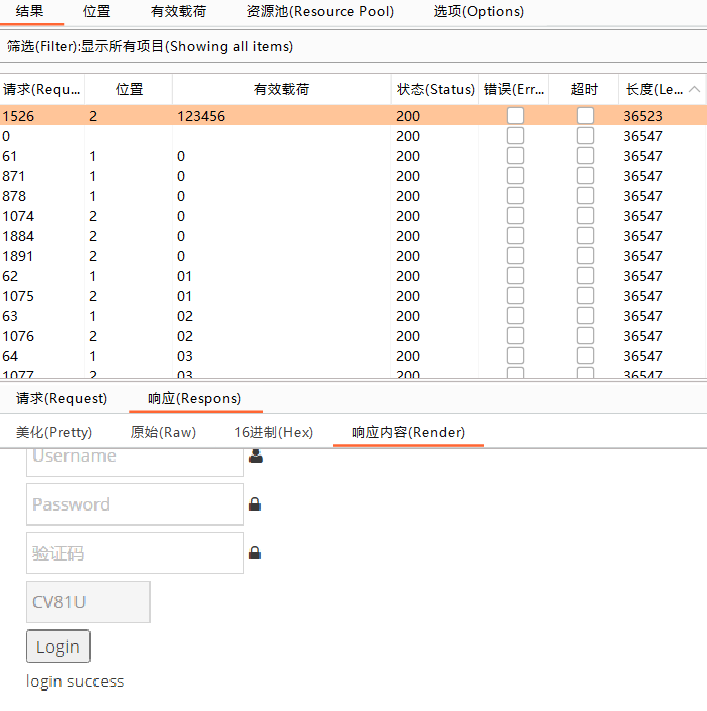The image size is (707, 711).
Task: Switch to 美化(Pretty) view
Action: [54, 432]
